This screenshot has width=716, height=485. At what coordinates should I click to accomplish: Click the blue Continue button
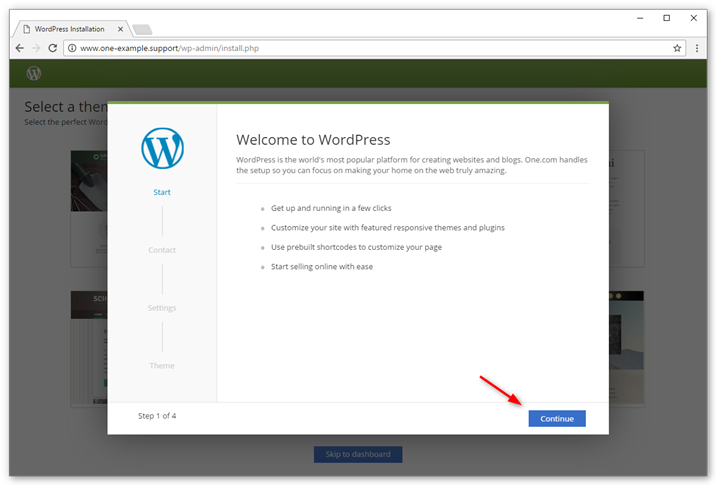click(x=557, y=418)
